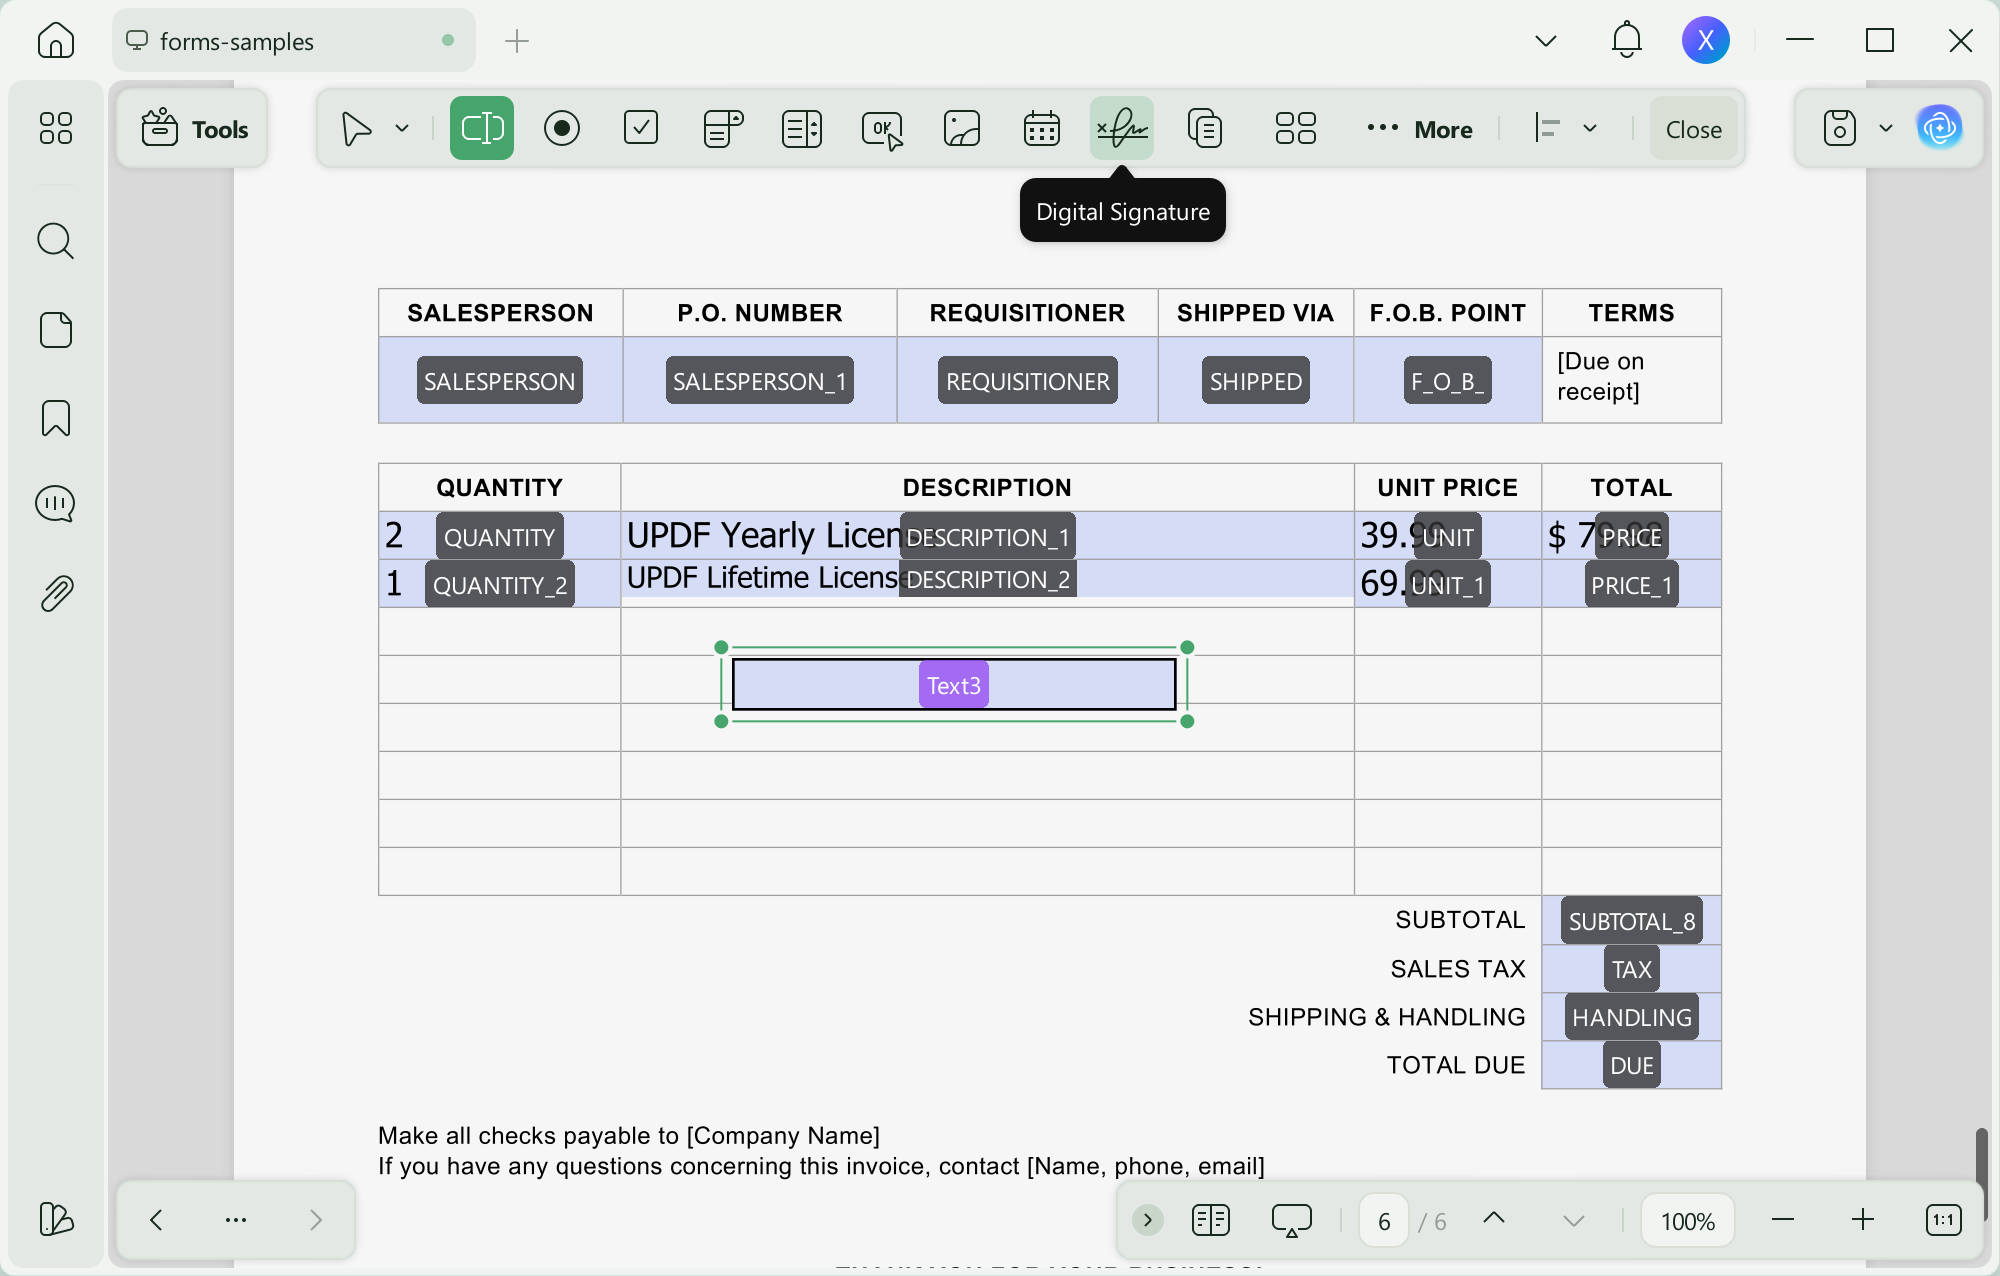Open the bookmarks panel
Image resolution: width=2000 pixels, height=1276 pixels.
56,418
